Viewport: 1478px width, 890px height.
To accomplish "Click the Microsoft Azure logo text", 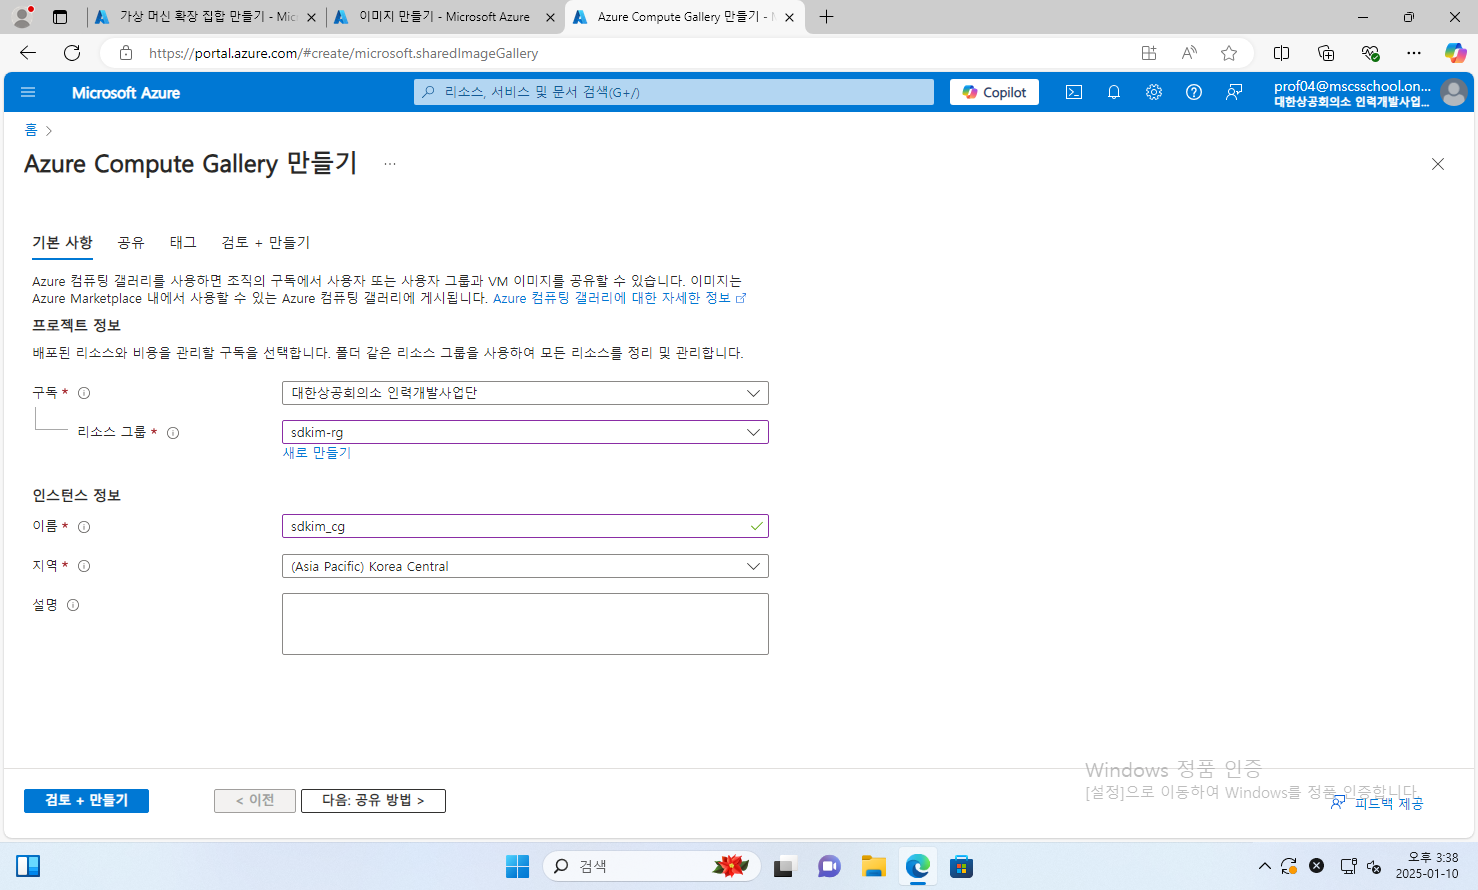I will click(126, 93).
